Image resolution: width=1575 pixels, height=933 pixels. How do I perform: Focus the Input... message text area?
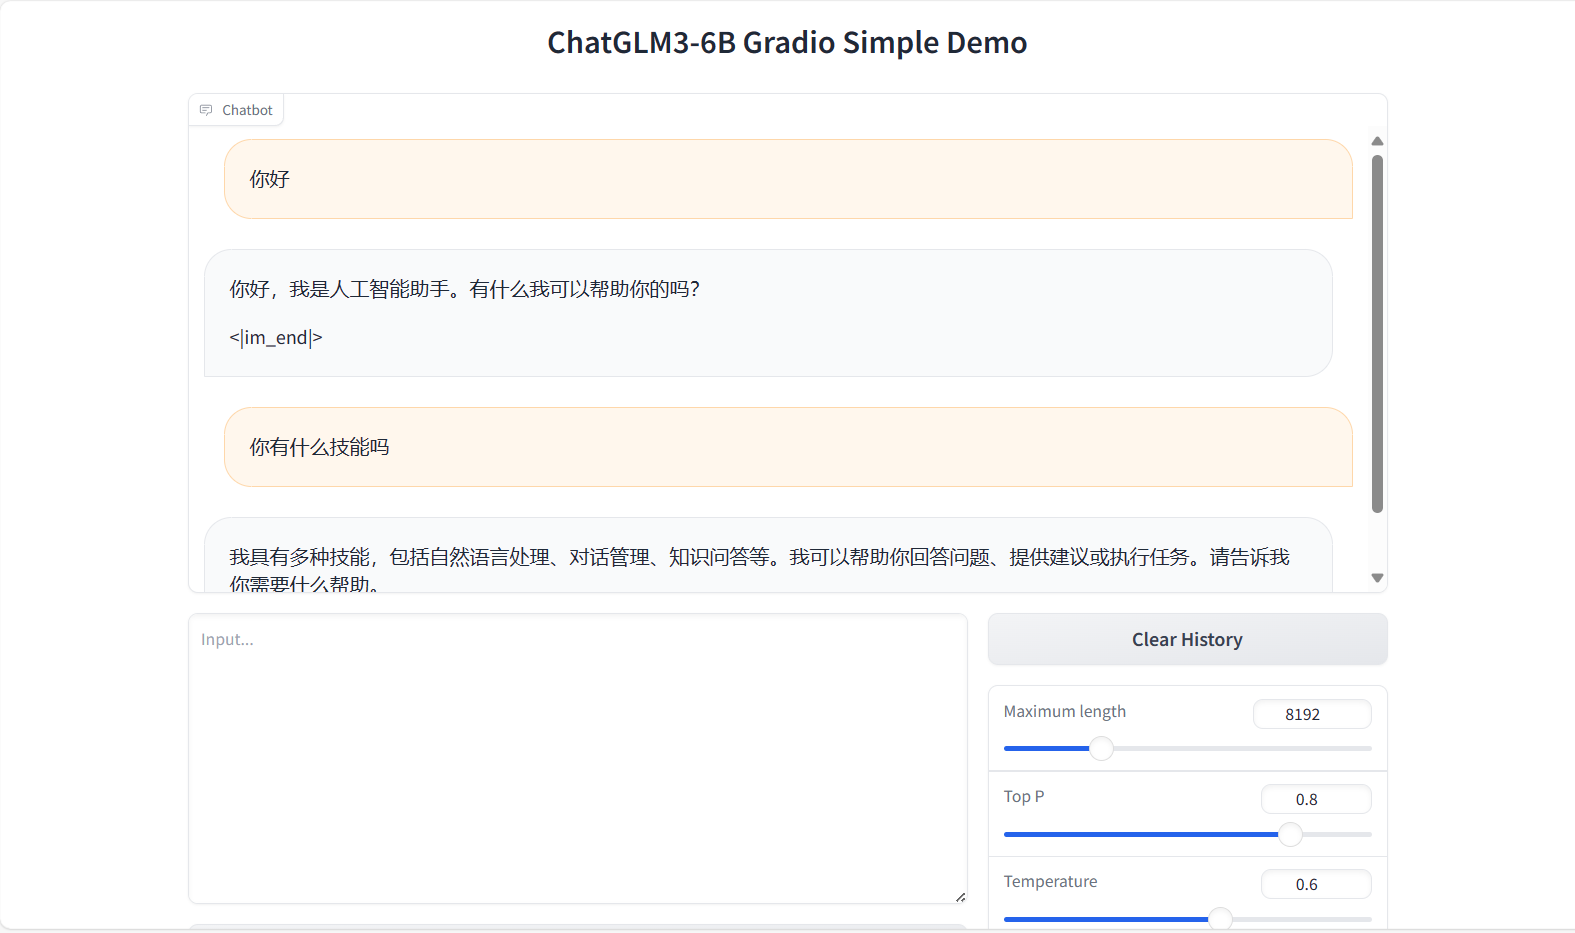coord(577,758)
